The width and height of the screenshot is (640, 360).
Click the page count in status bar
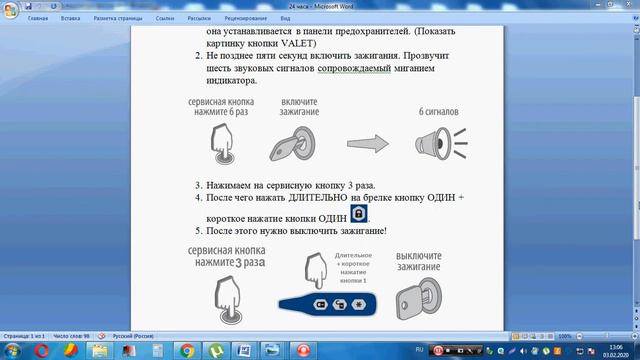click(x=24, y=336)
